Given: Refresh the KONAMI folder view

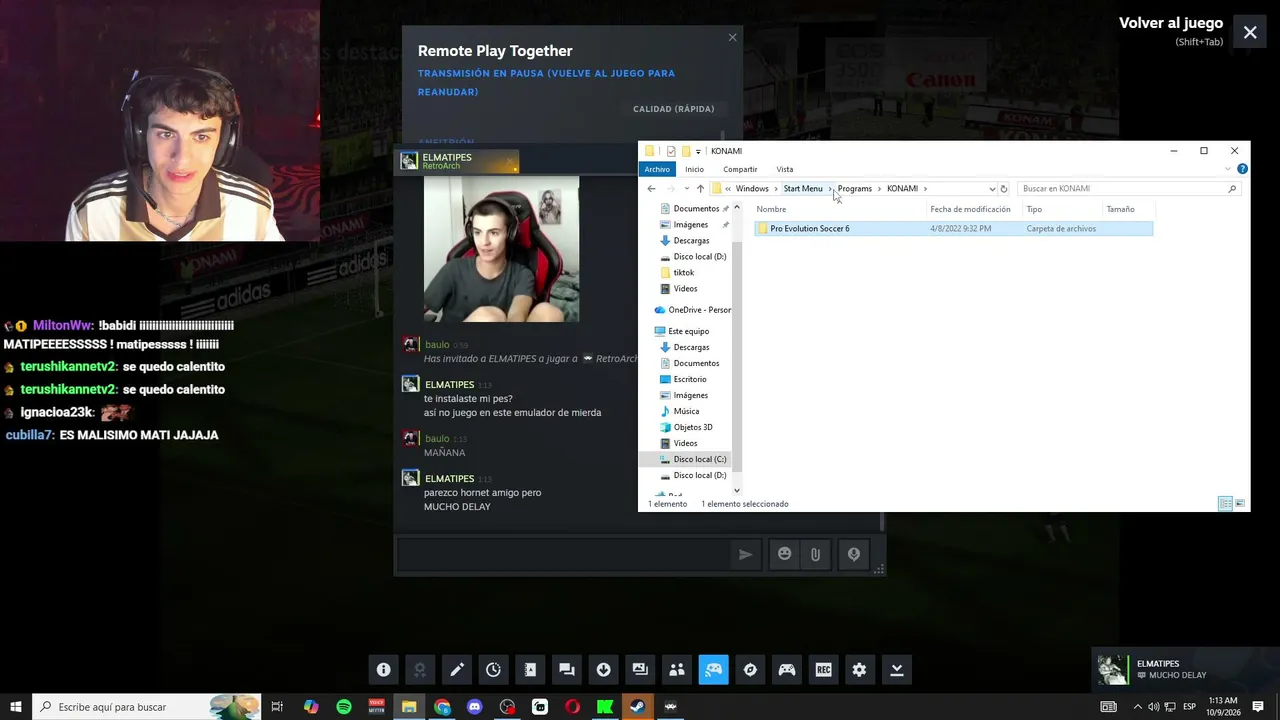Looking at the screenshot, I should (x=1004, y=189).
